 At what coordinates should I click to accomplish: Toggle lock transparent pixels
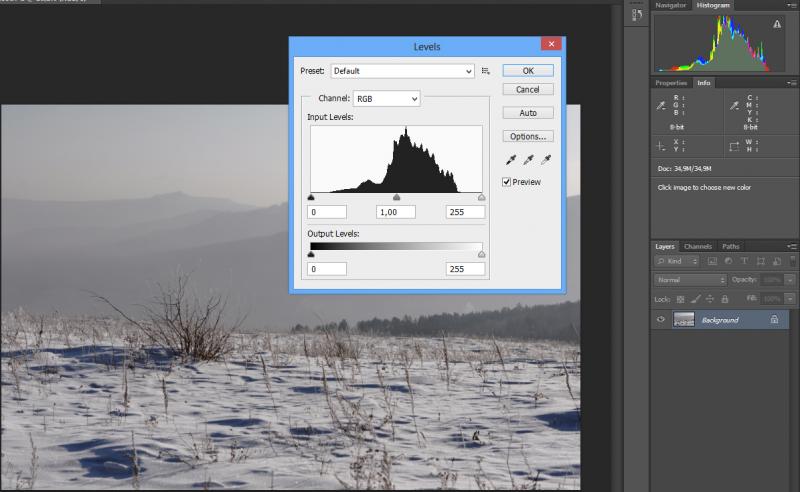tap(680, 299)
